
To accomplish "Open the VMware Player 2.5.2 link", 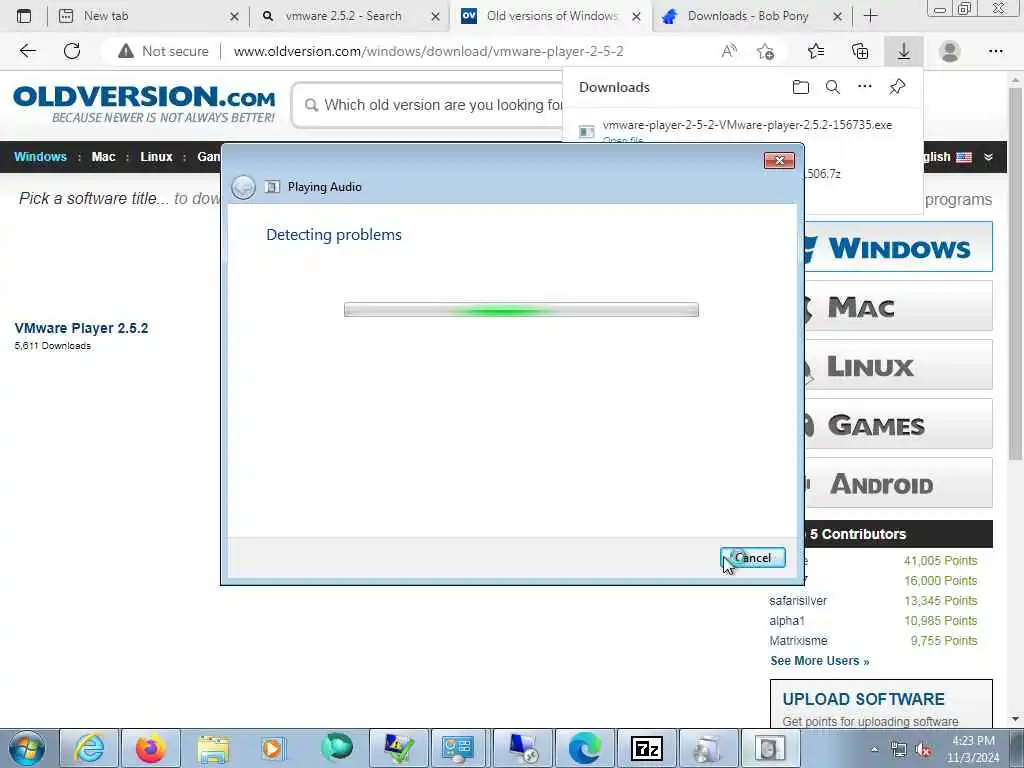I will (x=81, y=328).
